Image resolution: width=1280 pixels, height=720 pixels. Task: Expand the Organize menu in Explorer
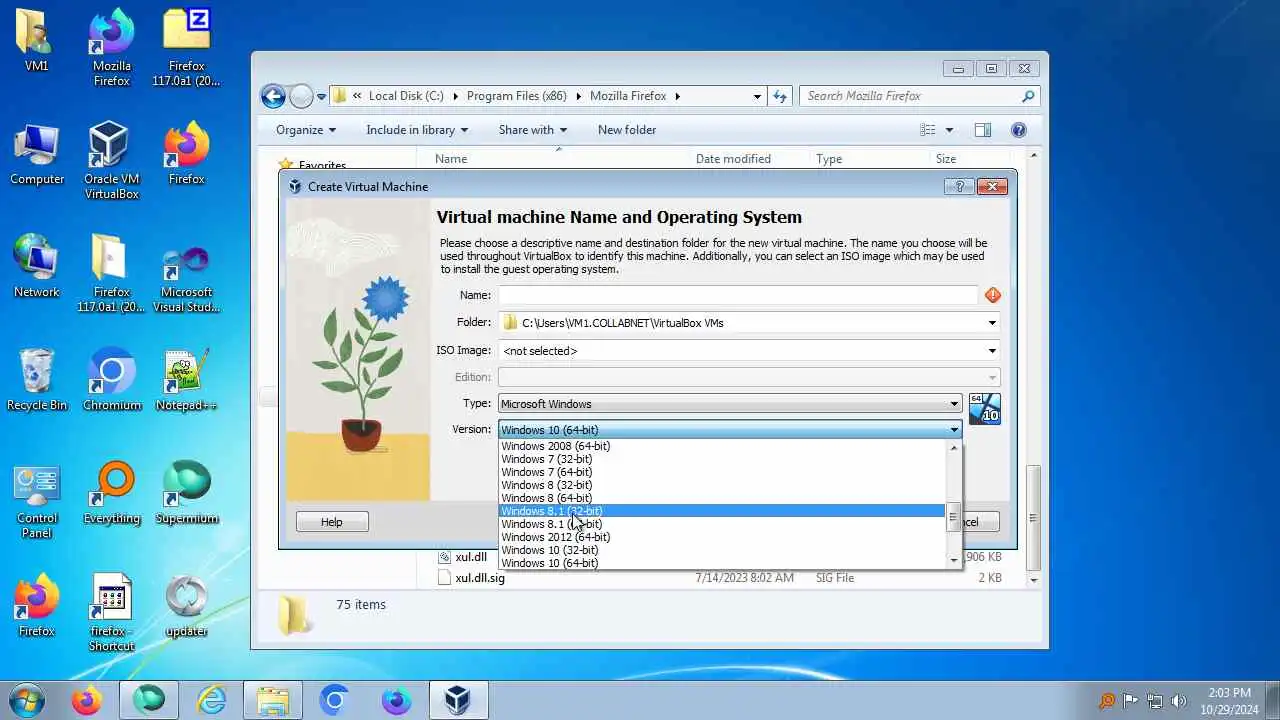(306, 130)
